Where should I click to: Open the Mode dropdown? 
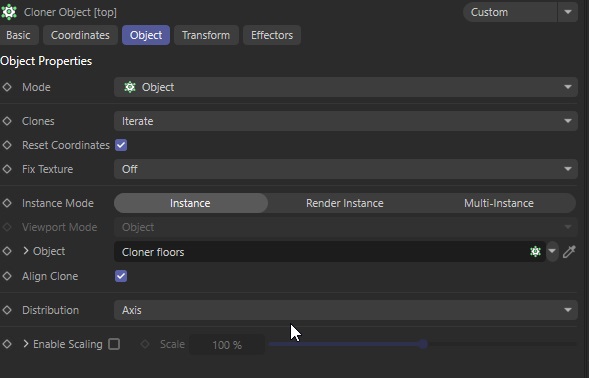click(346, 87)
